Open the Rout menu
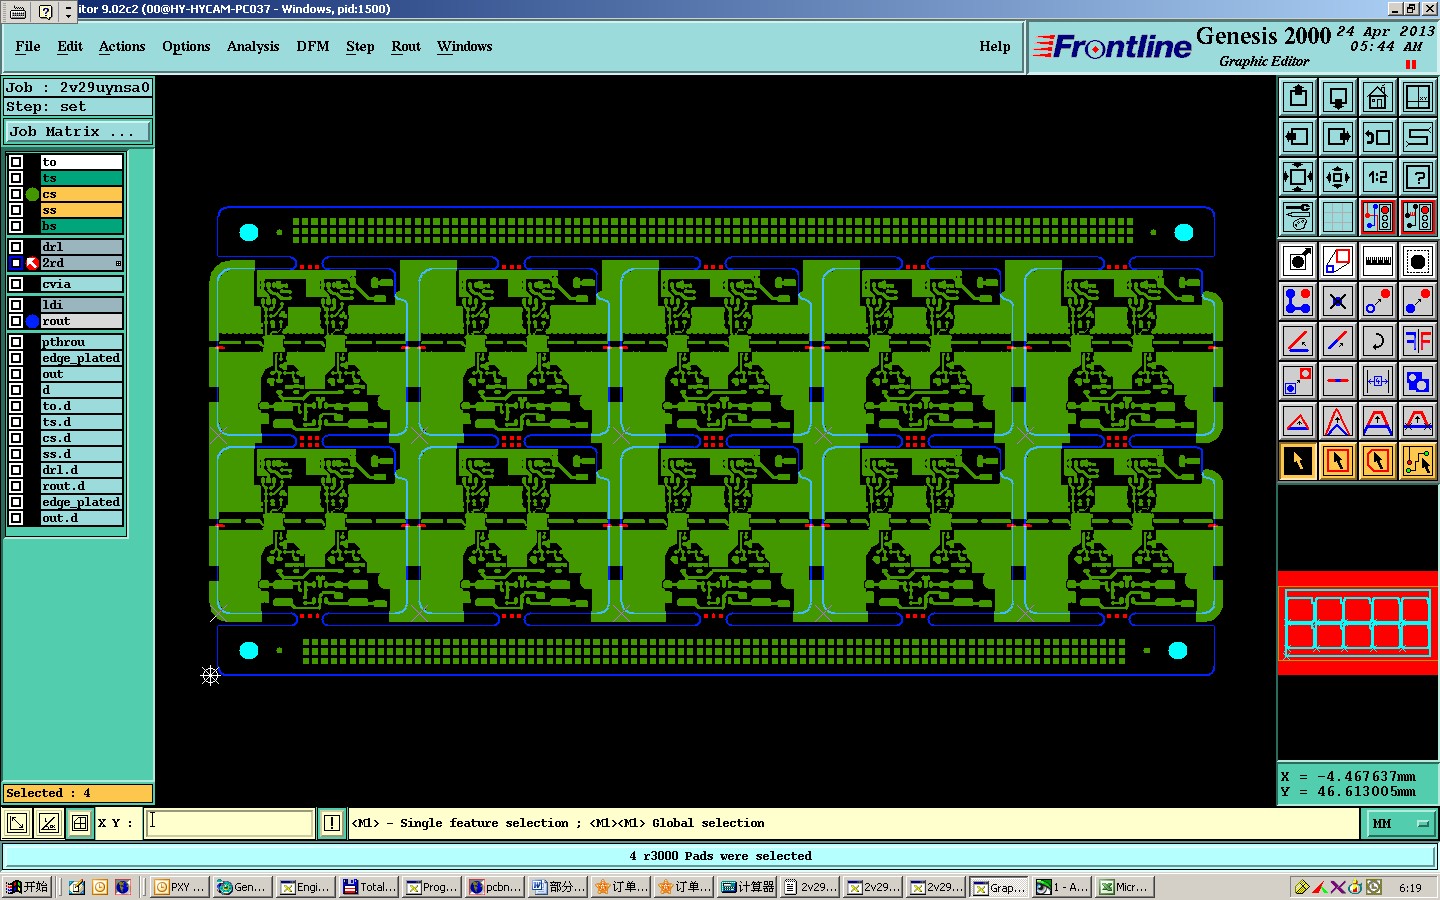 tap(406, 46)
